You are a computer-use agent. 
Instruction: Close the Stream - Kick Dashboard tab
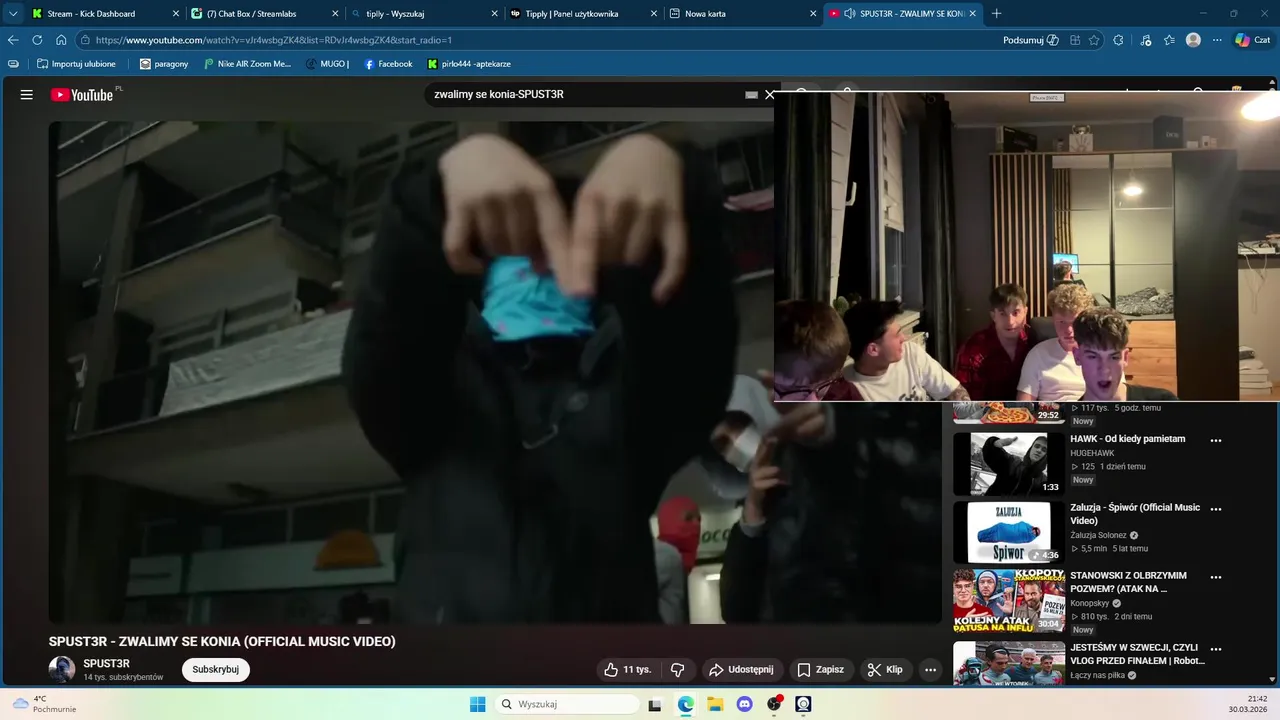pyautogui.click(x=176, y=14)
